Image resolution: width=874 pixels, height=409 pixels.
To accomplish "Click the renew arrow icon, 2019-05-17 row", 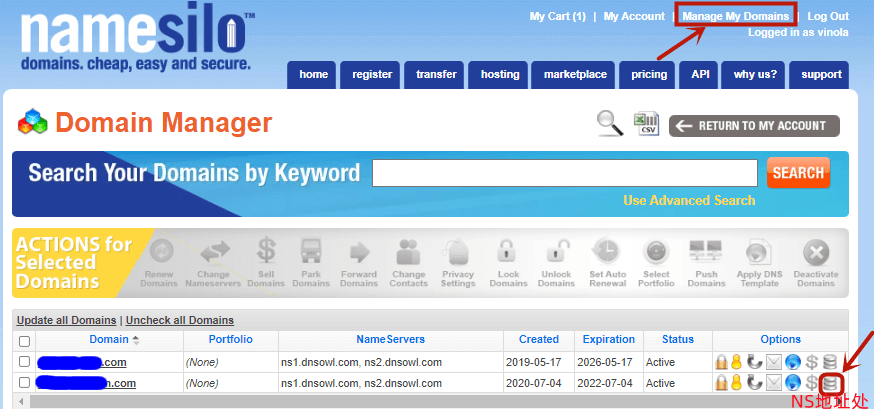I will pyautogui.click(x=754, y=362).
